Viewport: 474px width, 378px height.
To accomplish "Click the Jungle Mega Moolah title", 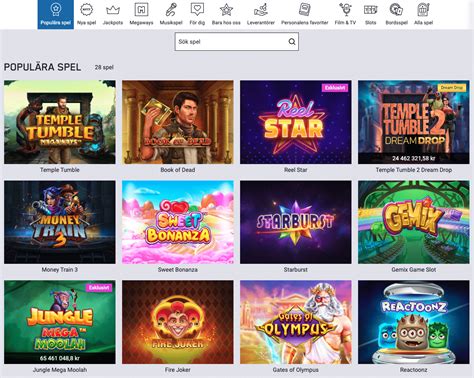I will (60, 370).
